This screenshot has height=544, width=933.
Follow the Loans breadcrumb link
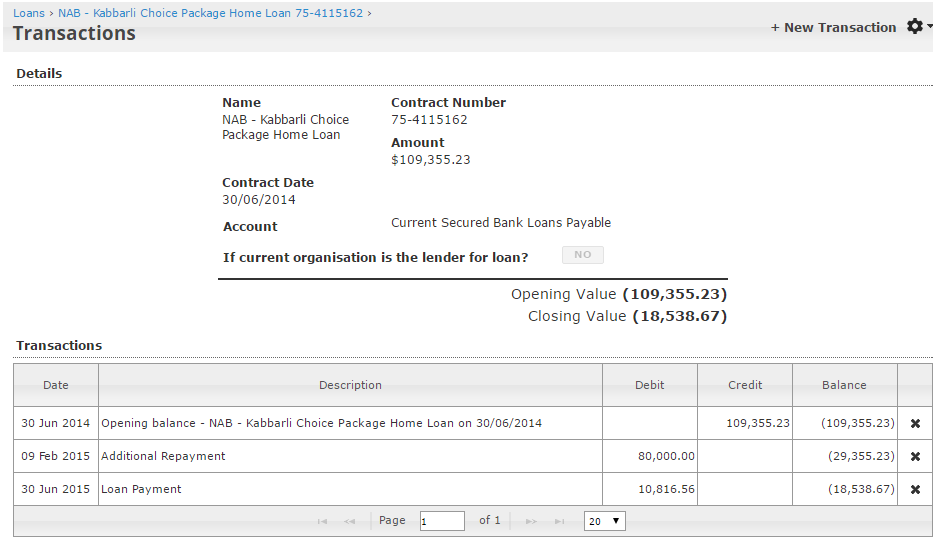pyautogui.click(x=29, y=12)
